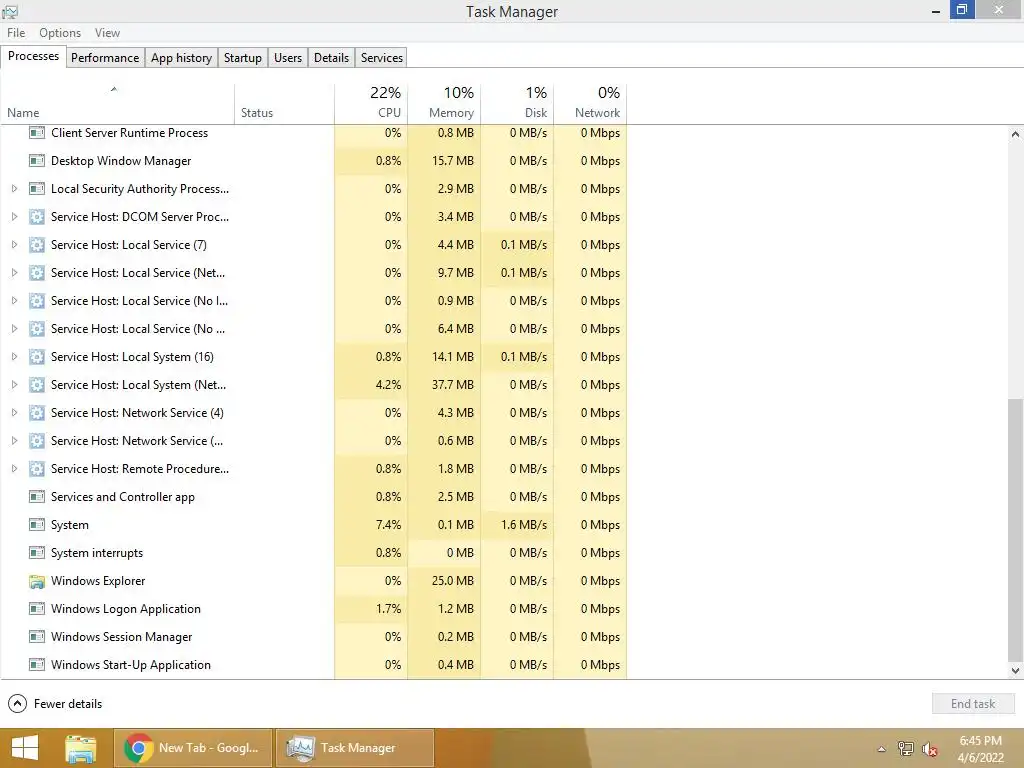
Task: Click the Service Host: Local Service (7) gear icon
Action: click(x=37, y=245)
